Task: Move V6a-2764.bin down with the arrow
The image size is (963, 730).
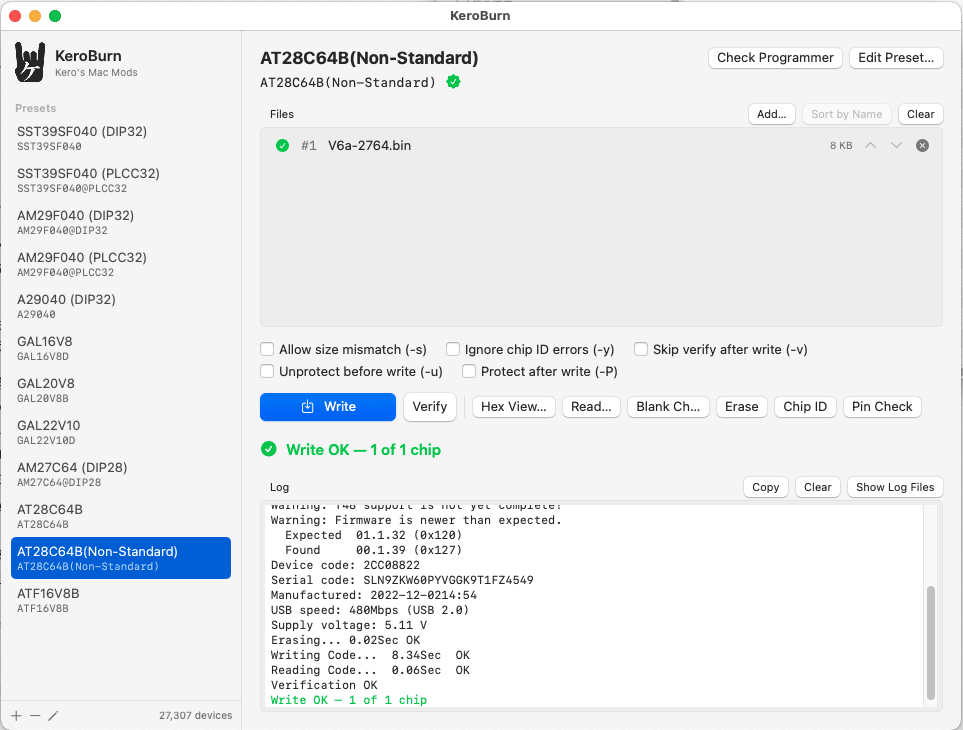Action: (x=896, y=146)
